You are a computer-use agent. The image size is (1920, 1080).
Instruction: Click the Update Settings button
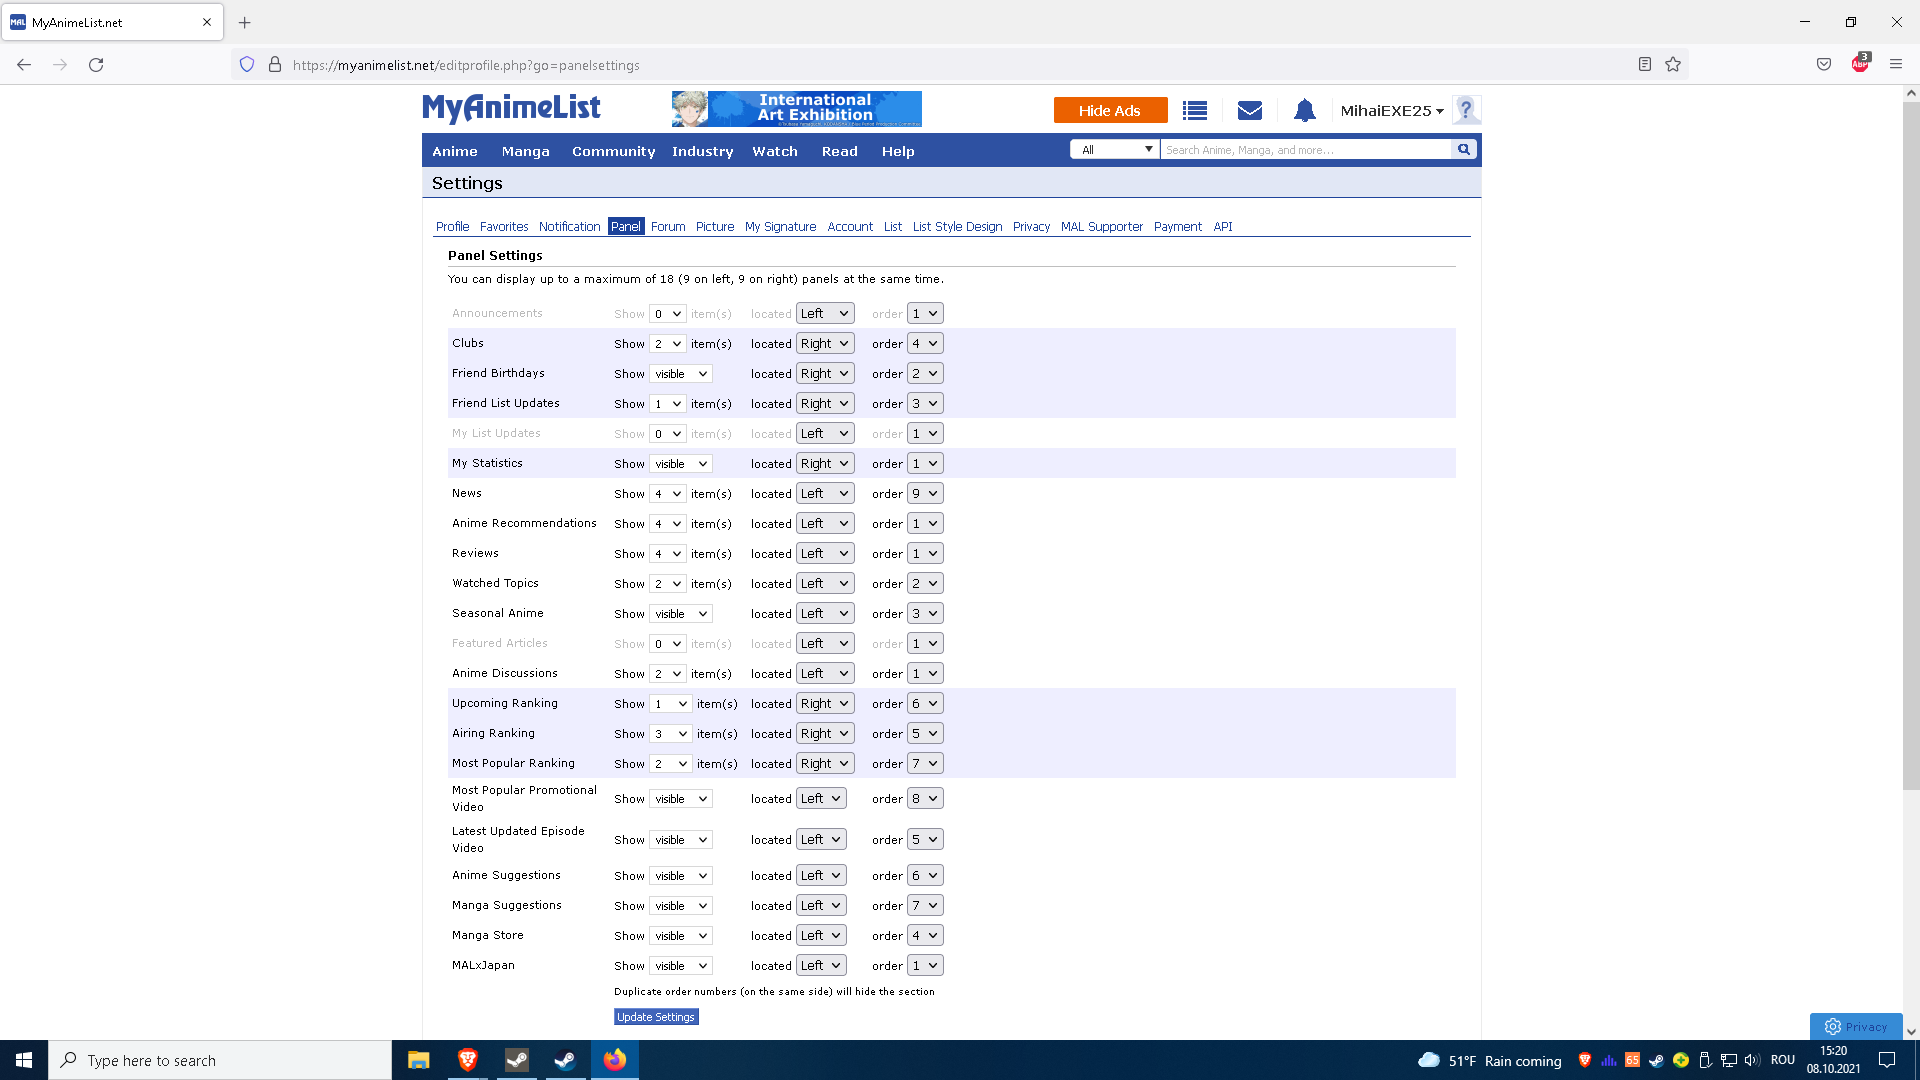point(656,1017)
